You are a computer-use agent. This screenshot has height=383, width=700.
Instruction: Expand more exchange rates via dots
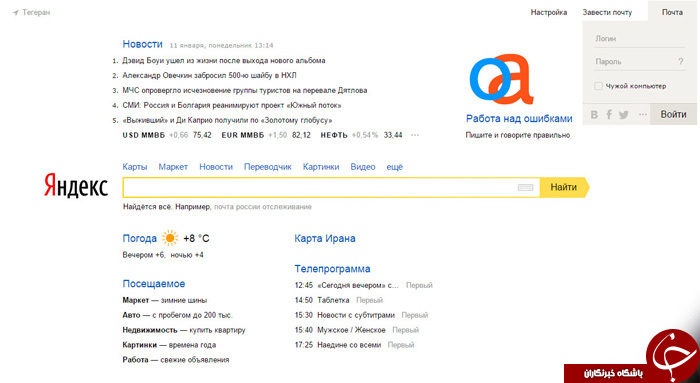(415, 135)
